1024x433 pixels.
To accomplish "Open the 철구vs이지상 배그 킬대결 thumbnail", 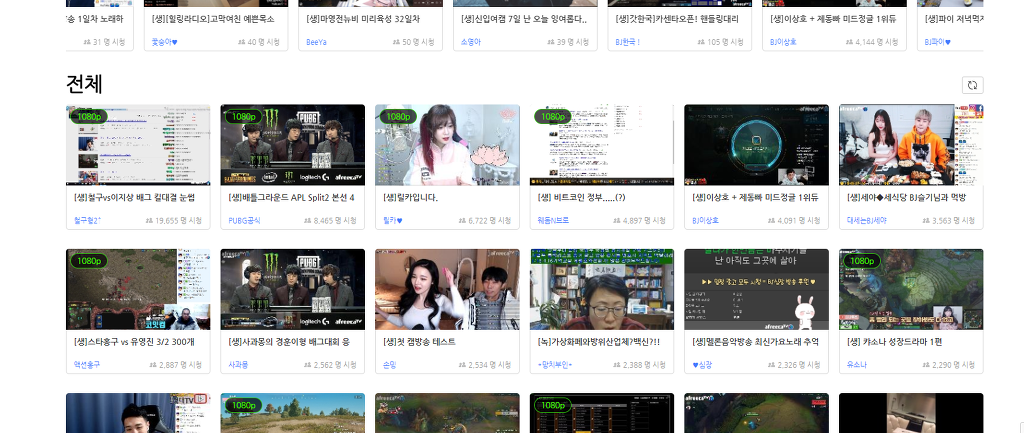I will point(138,145).
